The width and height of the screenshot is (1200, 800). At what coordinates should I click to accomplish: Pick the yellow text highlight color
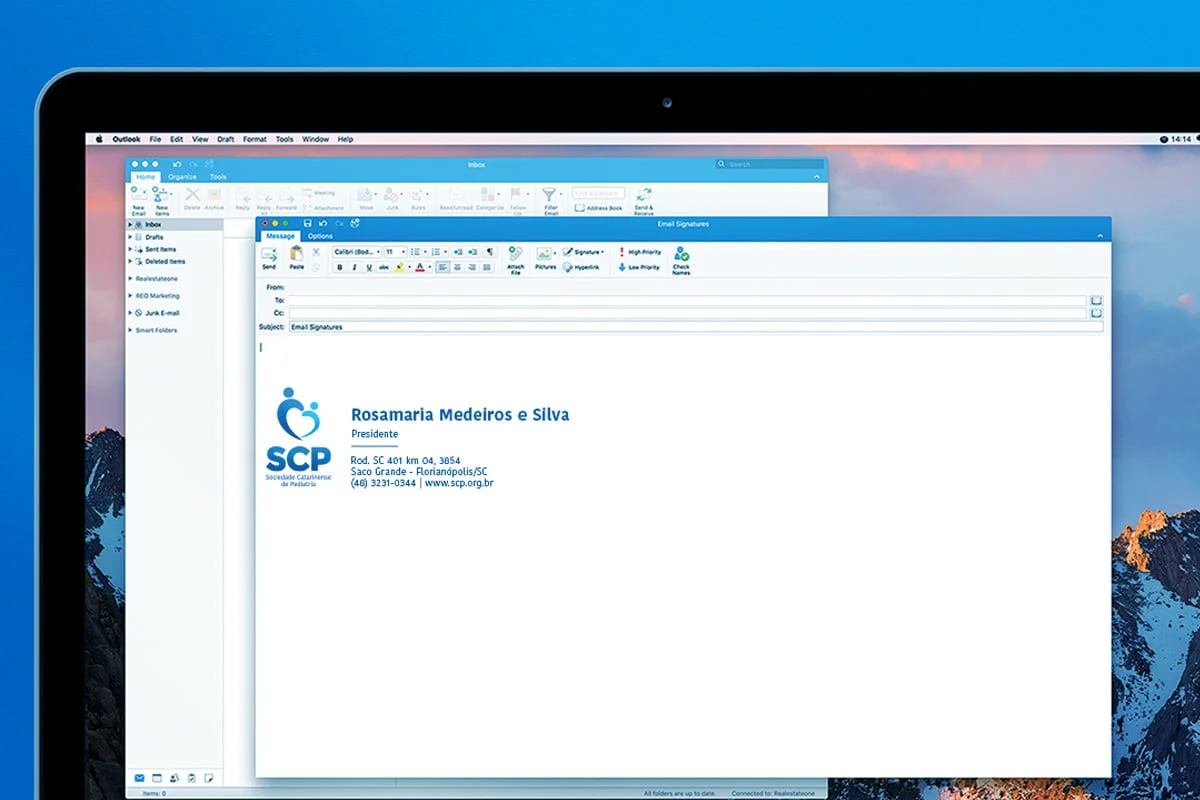coord(399,267)
